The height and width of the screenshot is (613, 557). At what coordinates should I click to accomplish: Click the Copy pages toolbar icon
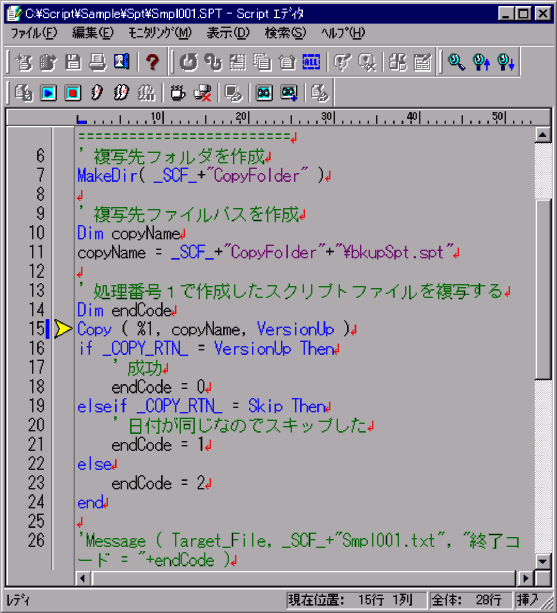coord(262,62)
